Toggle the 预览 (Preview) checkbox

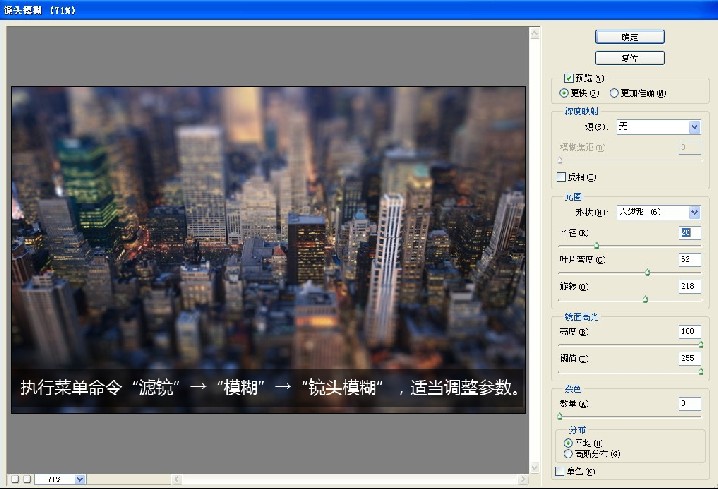569,77
